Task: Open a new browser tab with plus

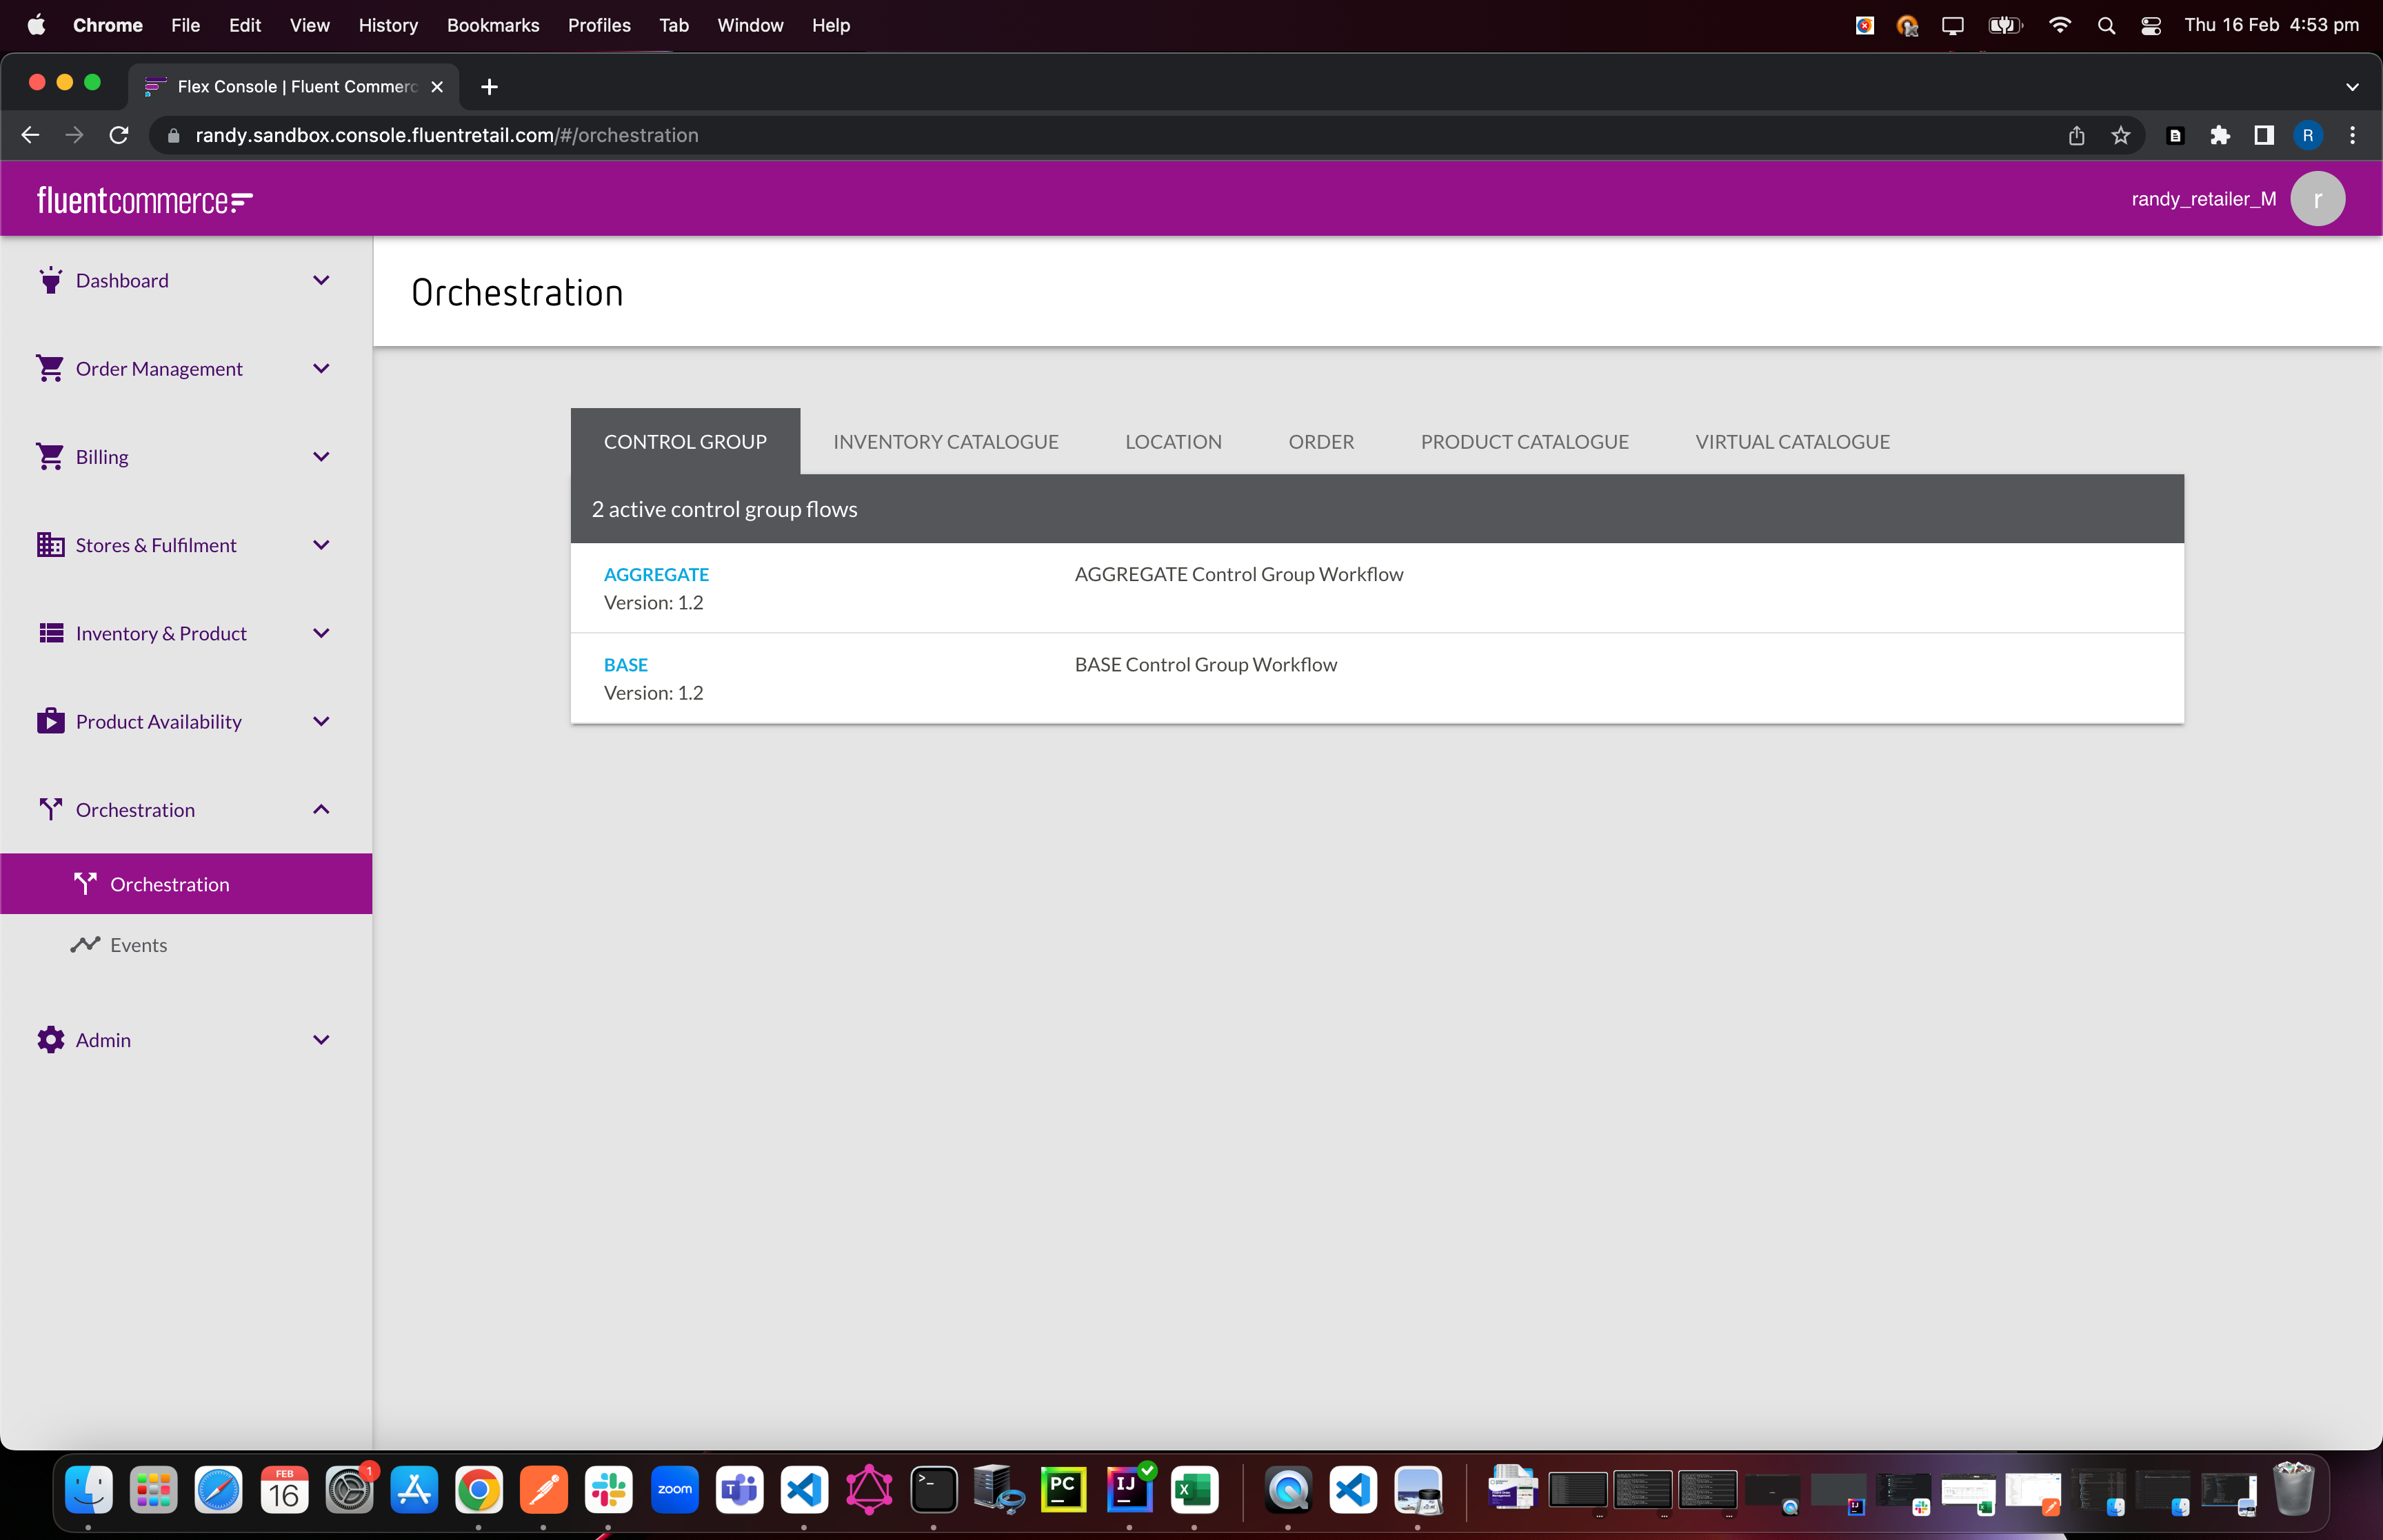Action: (x=489, y=87)
